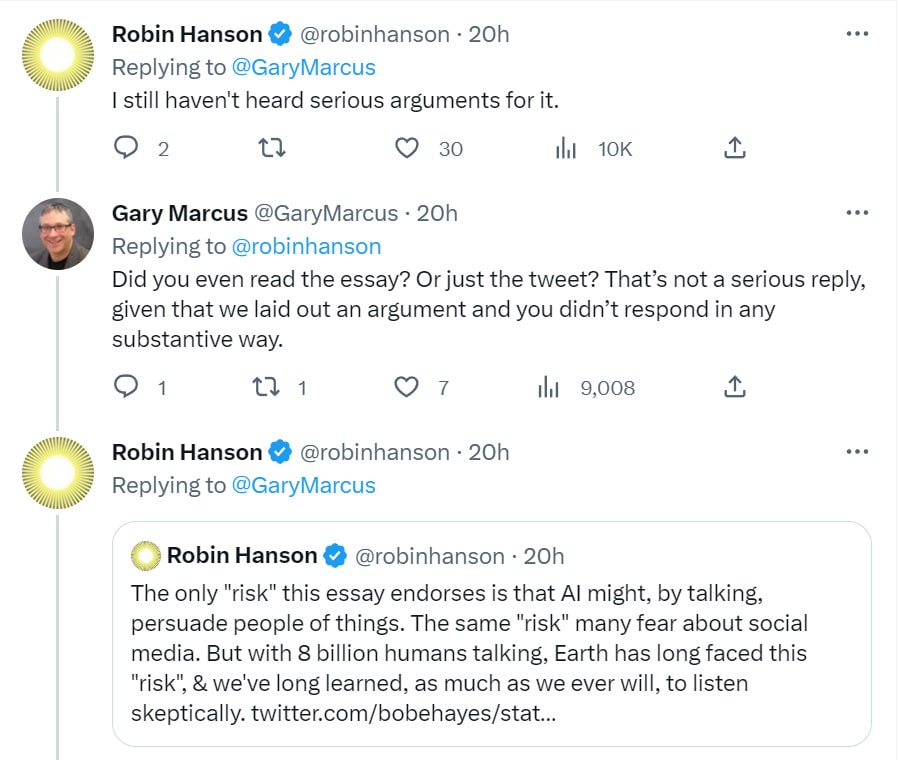Open the twitter.com/bobehayes link in quoted tweet
The image size is (898, 760).
click(400, 714)
